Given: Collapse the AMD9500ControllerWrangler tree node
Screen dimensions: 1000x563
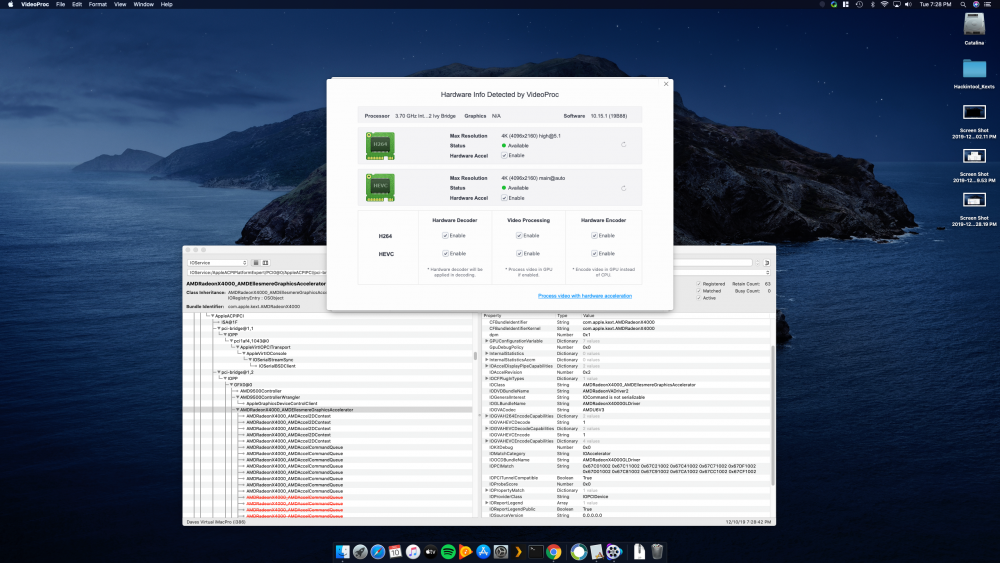Looking at the screenshot, I should click(237, 397).
